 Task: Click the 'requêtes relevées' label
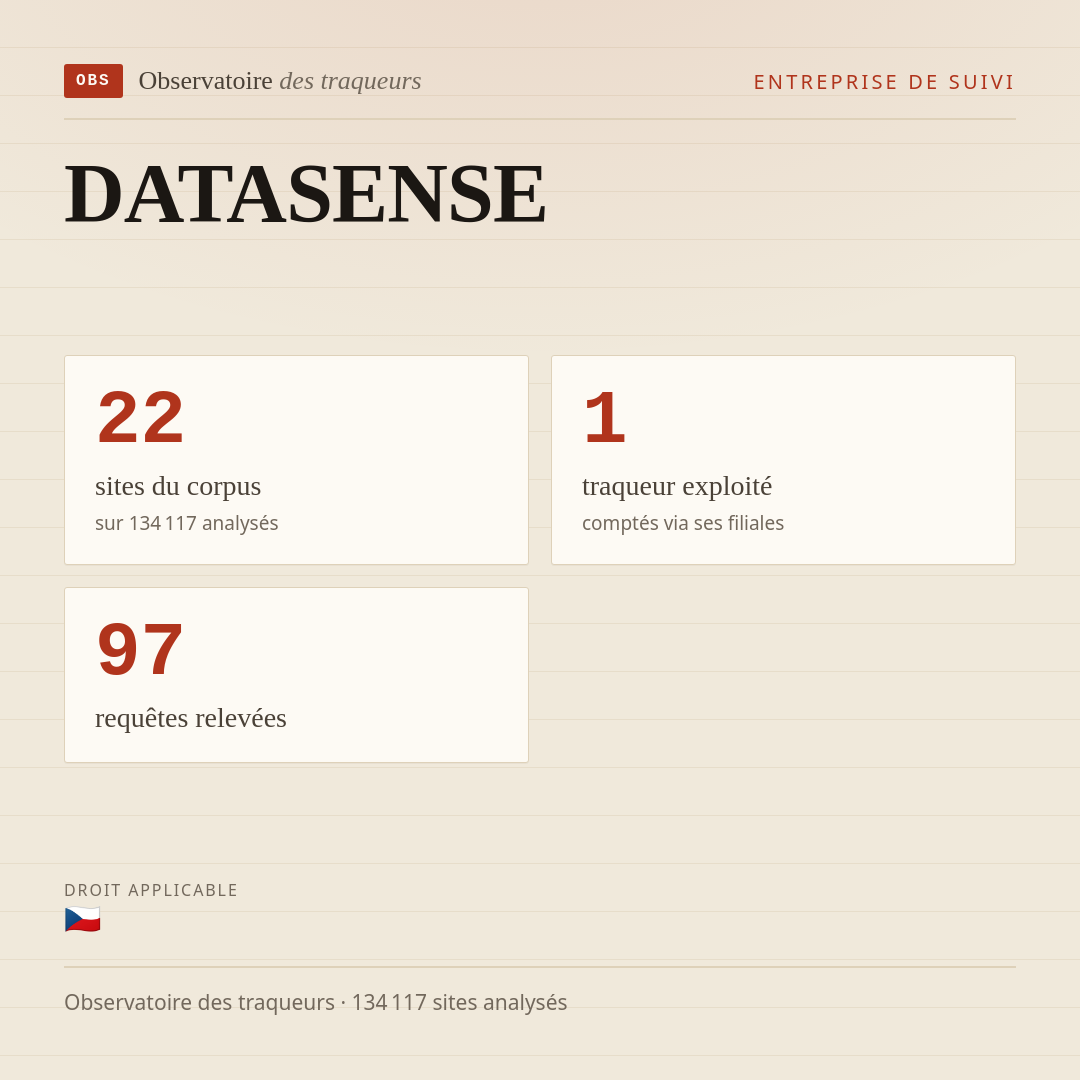point(191,718)
